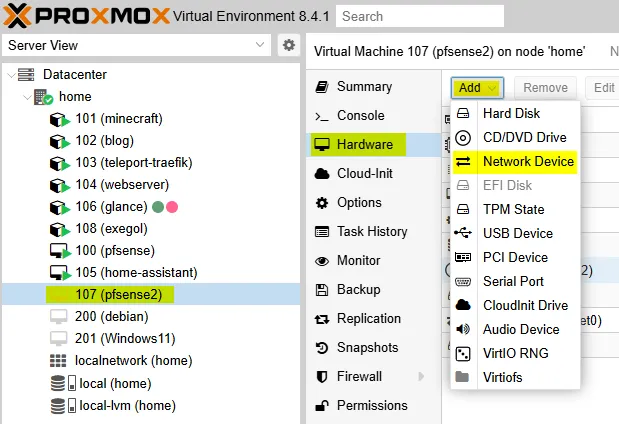
Task: Click the home node icon
Action: 43,97
